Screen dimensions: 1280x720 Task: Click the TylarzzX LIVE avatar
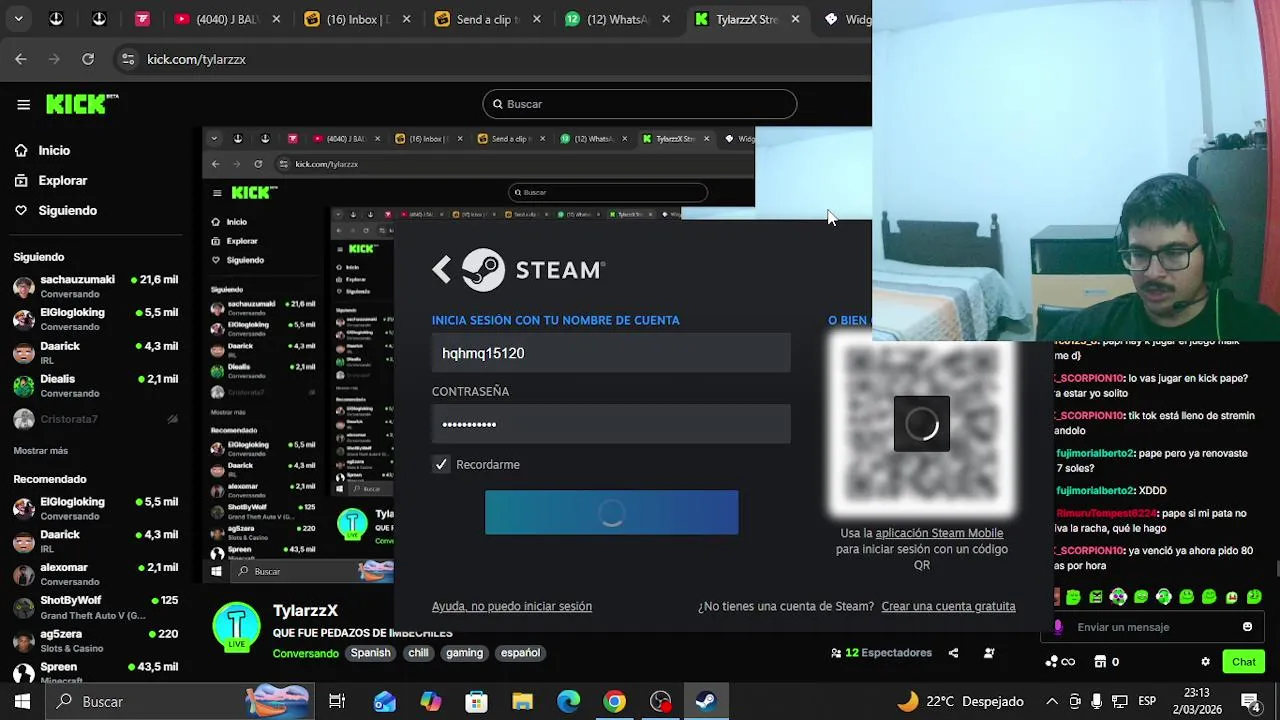point(236,627)
